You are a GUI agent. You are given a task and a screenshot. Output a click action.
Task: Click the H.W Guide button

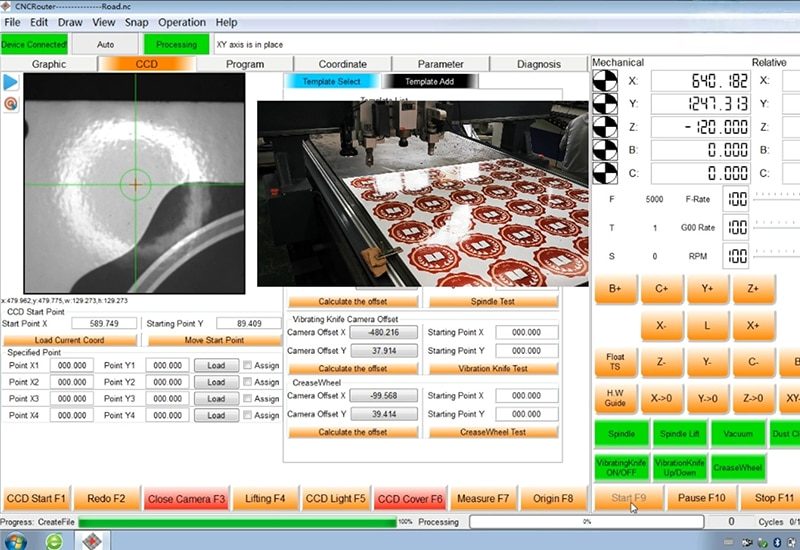[x=615, y=398]
